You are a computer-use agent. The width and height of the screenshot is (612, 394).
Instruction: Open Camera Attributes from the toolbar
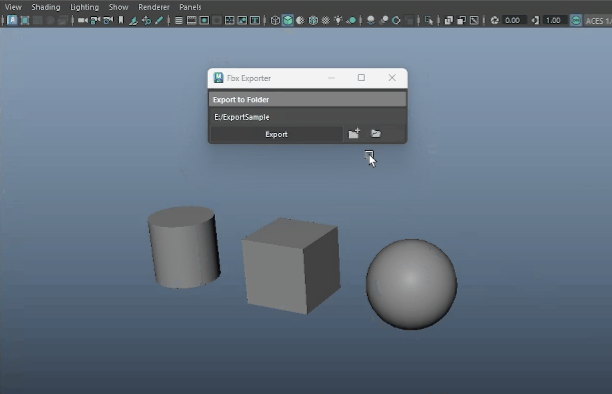click(108, 20)
